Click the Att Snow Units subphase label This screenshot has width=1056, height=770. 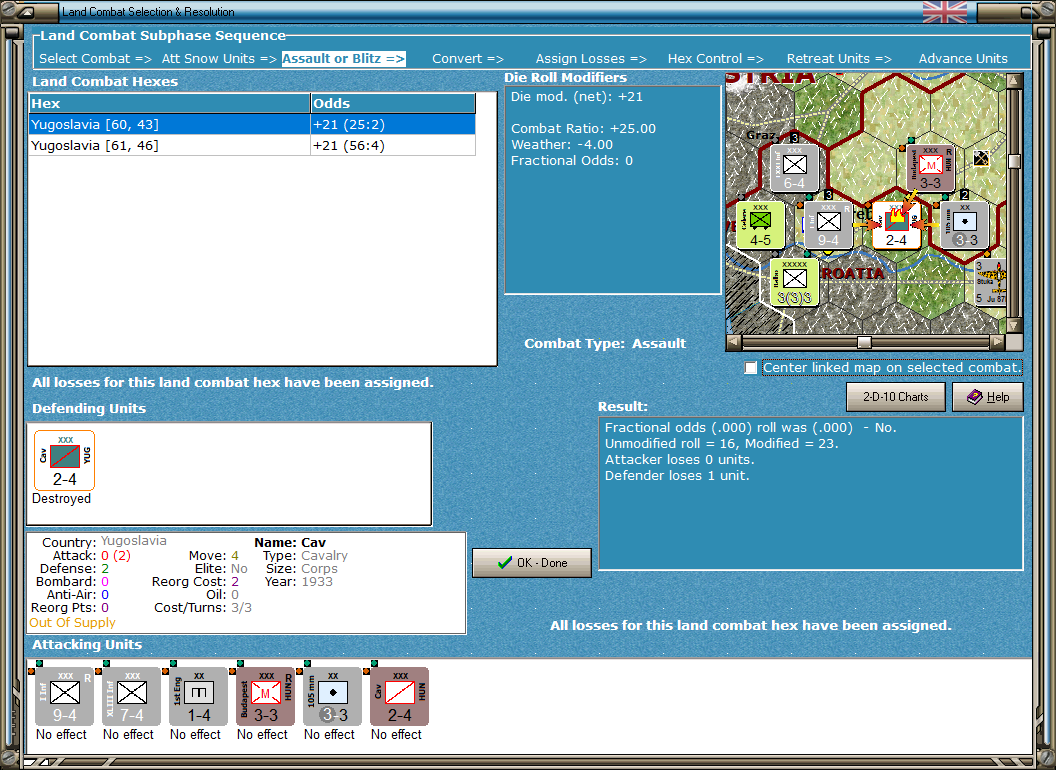[x=219, y=59]
